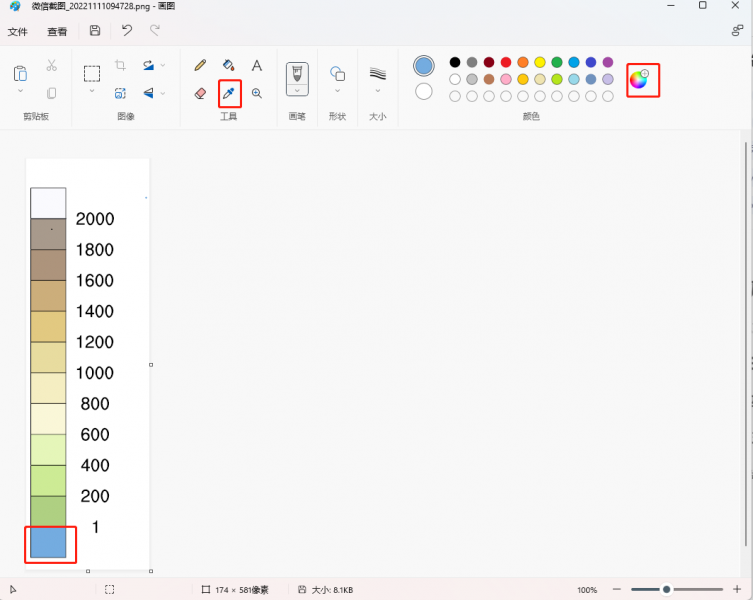Click the Cut scissors icon

pos(51,65)
